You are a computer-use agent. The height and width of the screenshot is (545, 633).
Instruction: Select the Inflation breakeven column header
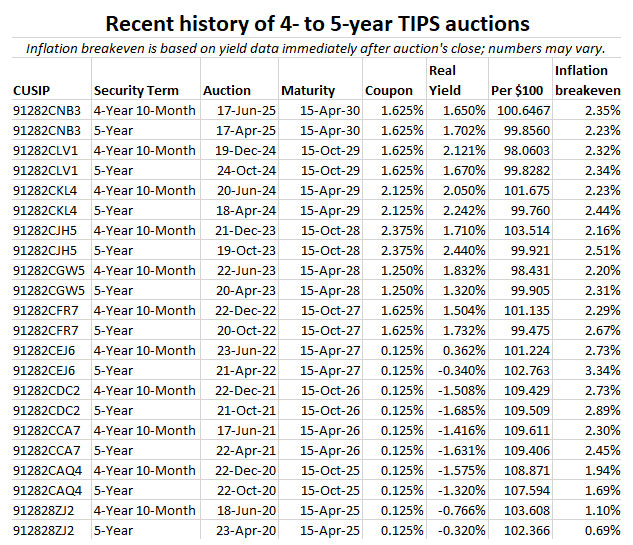pos(586,80)
